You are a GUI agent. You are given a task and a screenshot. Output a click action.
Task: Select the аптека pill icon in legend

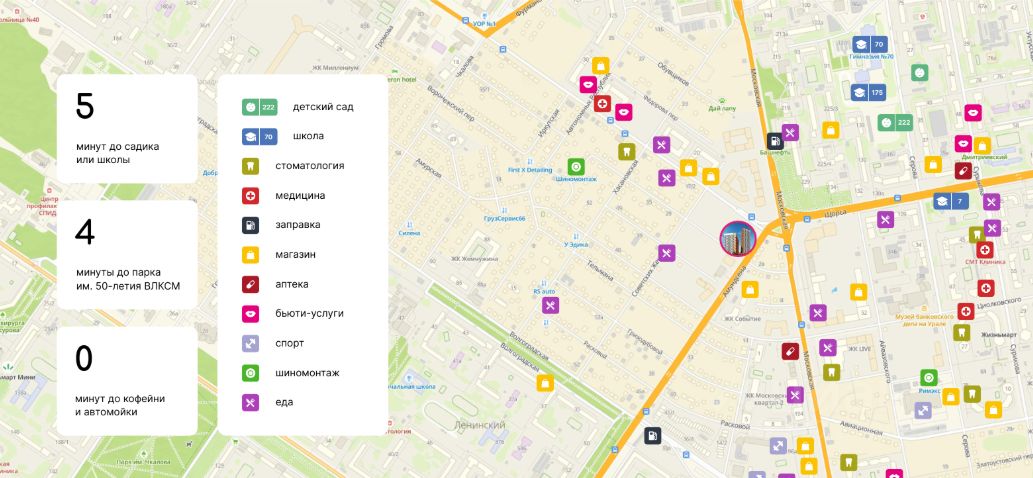tap(250, 284)
